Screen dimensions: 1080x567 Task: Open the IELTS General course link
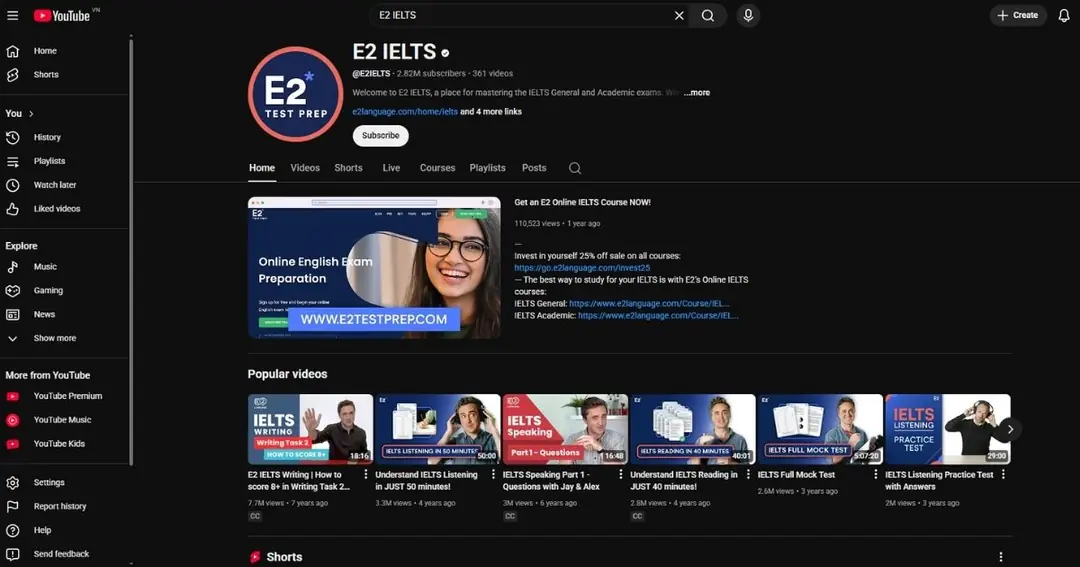click(649, 304)
